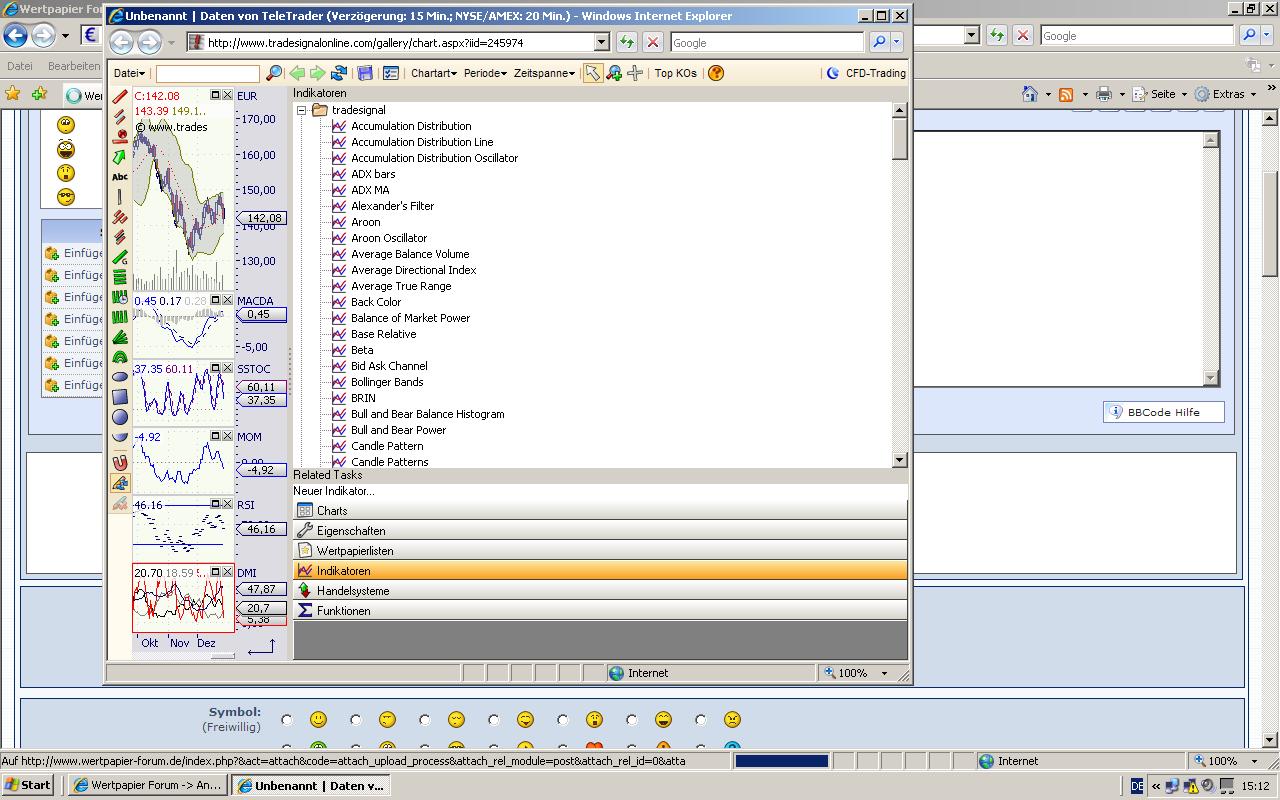The width and height of the screenshot is (1280, 800).
Task: Click the save floppy disk icon
Action: click(365, 73)
